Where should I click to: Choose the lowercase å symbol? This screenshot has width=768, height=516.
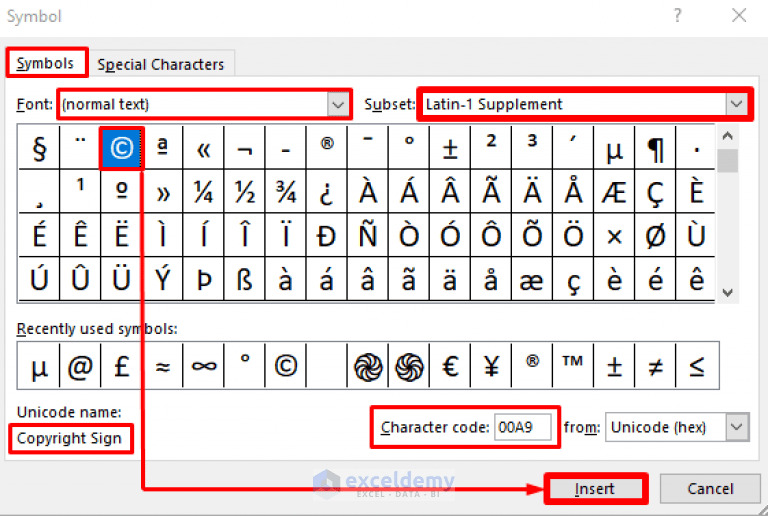(491, 279)
